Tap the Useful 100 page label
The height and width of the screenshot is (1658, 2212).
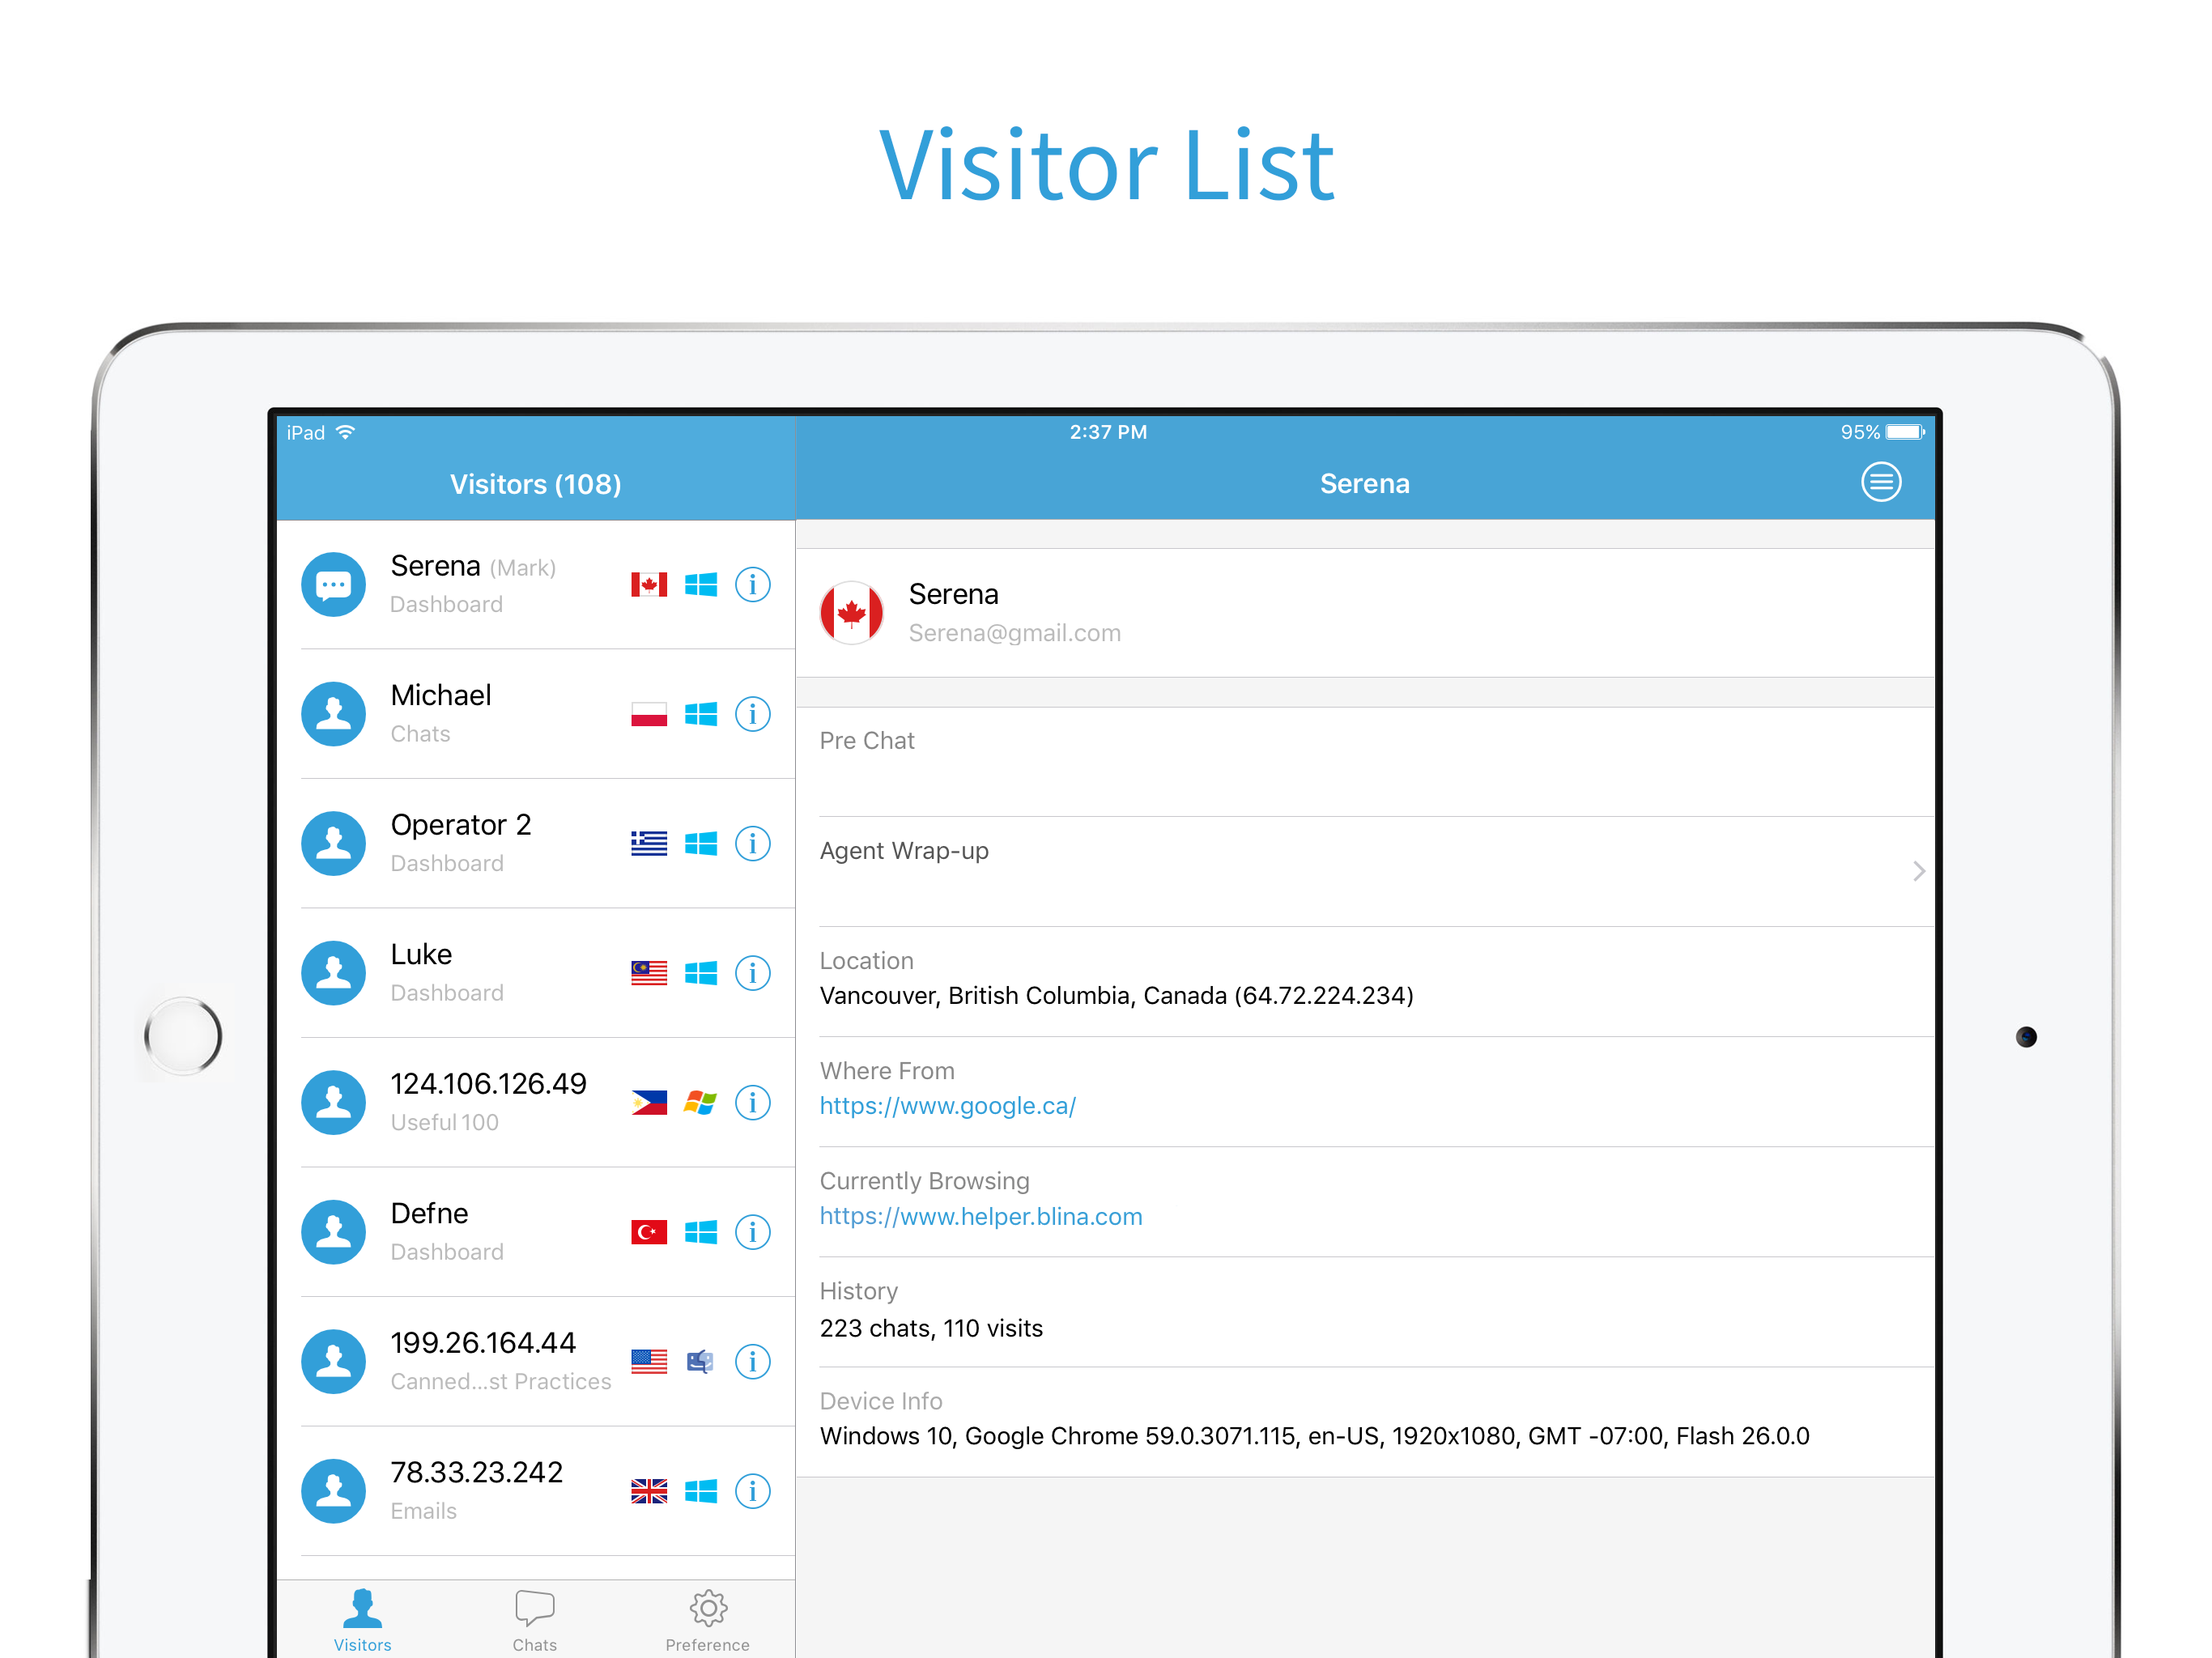[444, 1122]
